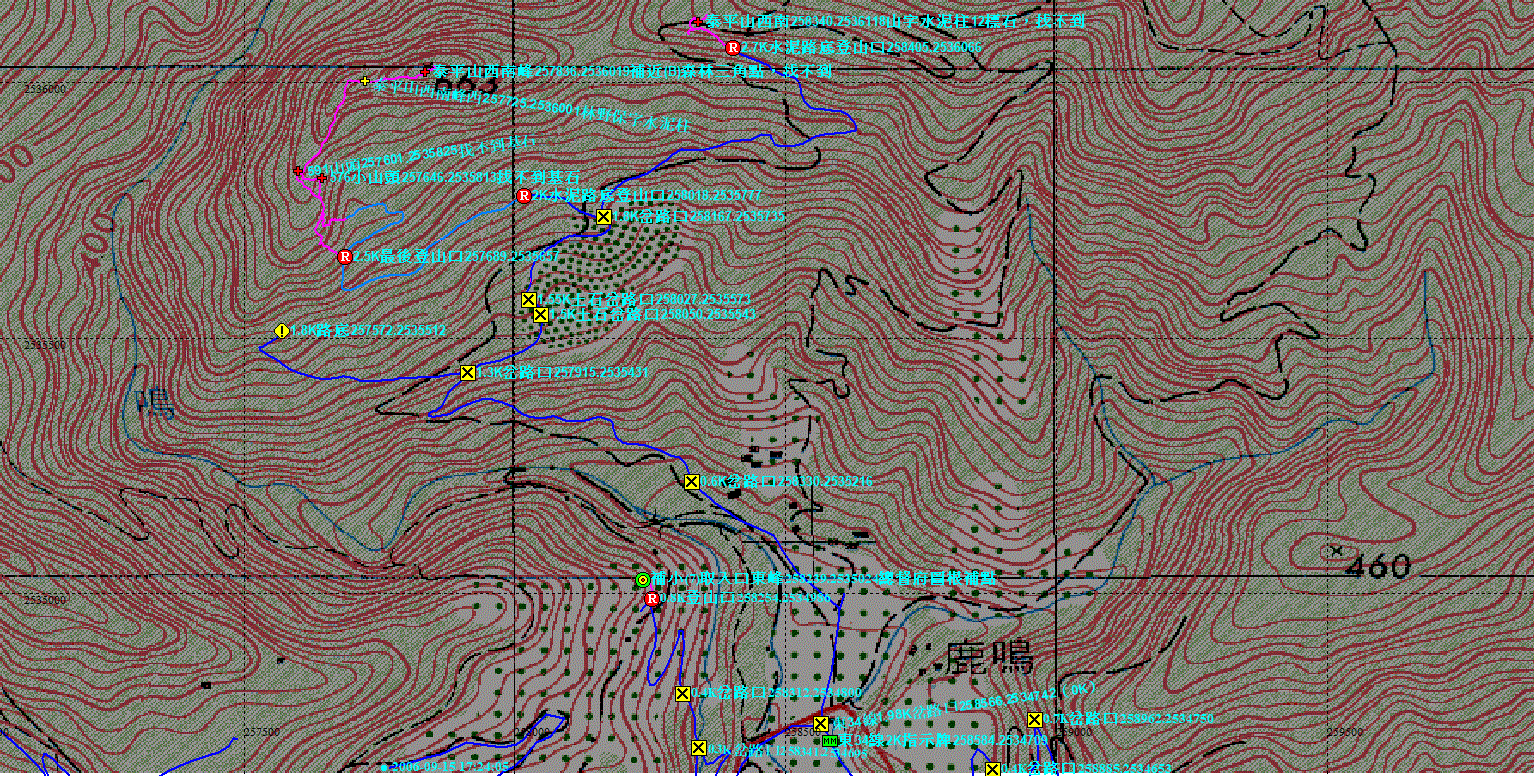The image size is (1534, 776).
Task: Select the 2K水泥路底登山口 red R waypoint
Action: coord(524,196)
